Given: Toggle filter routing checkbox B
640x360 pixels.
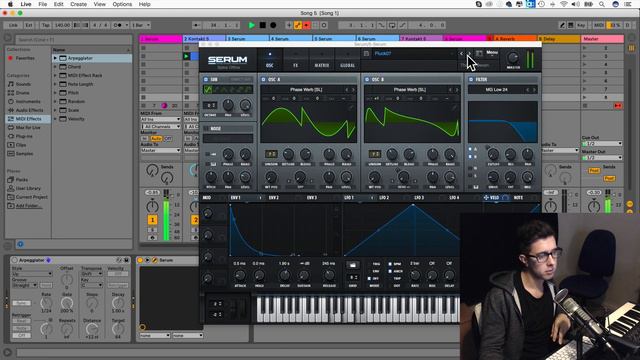Looking at the screenshot, I should [470, 156].
